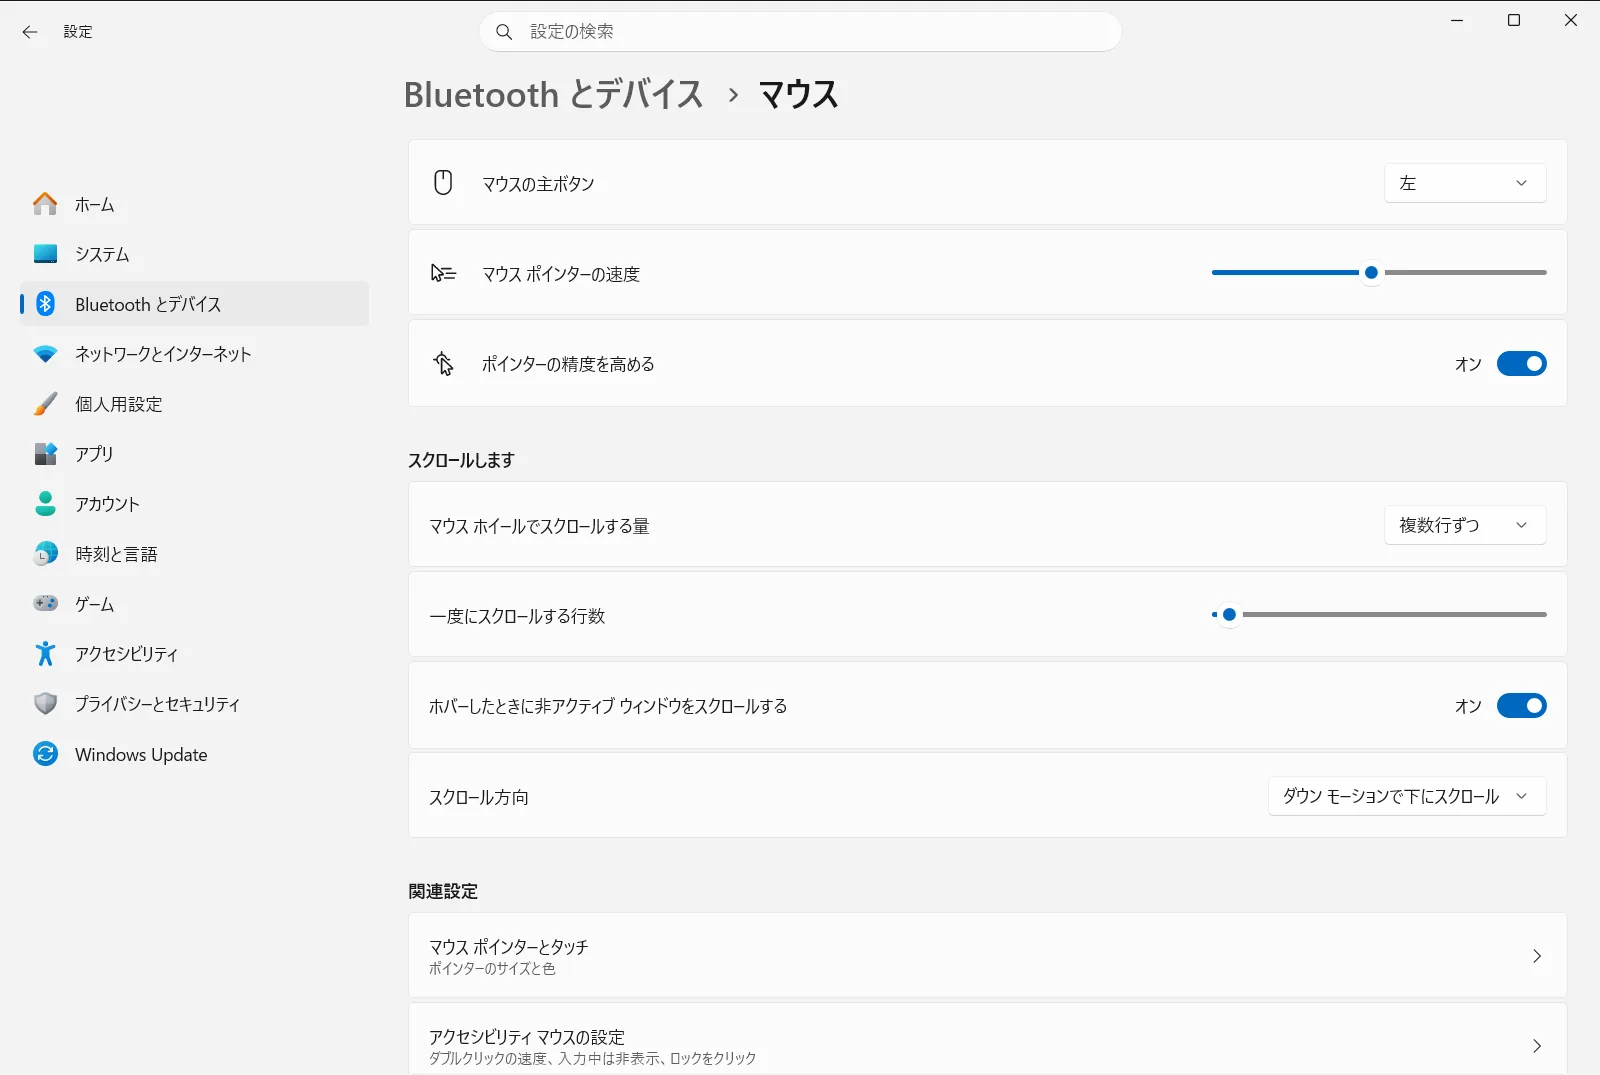Select アクセシビリティ in the sidebar
The width and height of the screenshot is (1600, 1075).
point(194,654)
